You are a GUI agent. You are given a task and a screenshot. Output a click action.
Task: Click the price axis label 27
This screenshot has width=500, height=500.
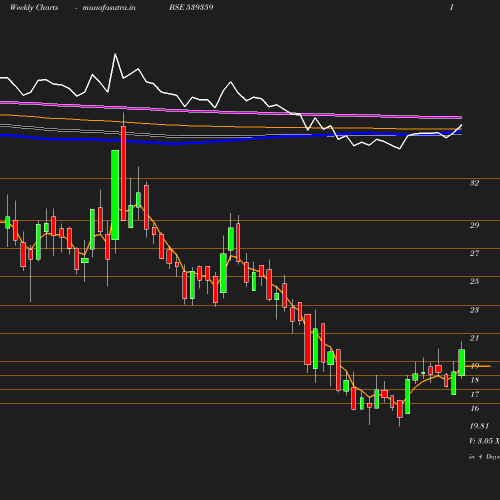pyautogui.click(x=474, y=253)
